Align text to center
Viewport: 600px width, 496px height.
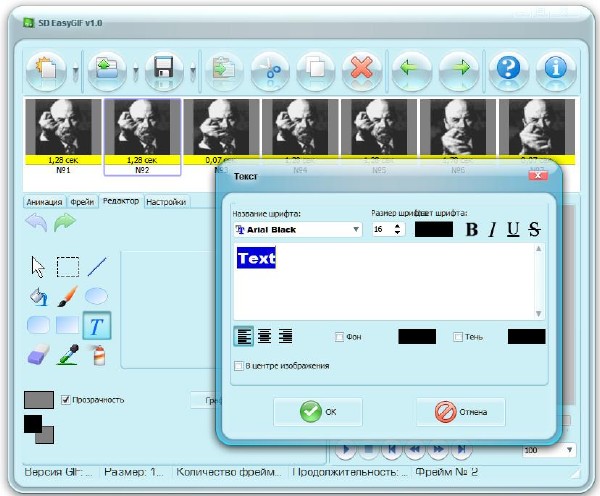click(265, 336)
